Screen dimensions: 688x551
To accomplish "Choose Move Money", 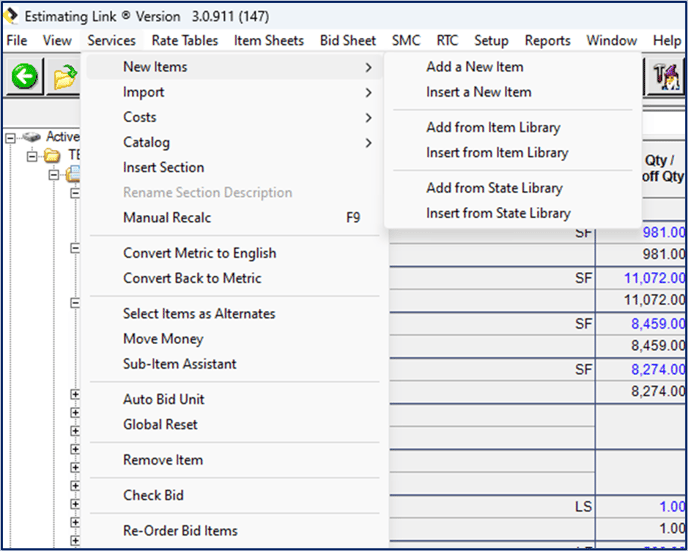I will click(234, 339).
